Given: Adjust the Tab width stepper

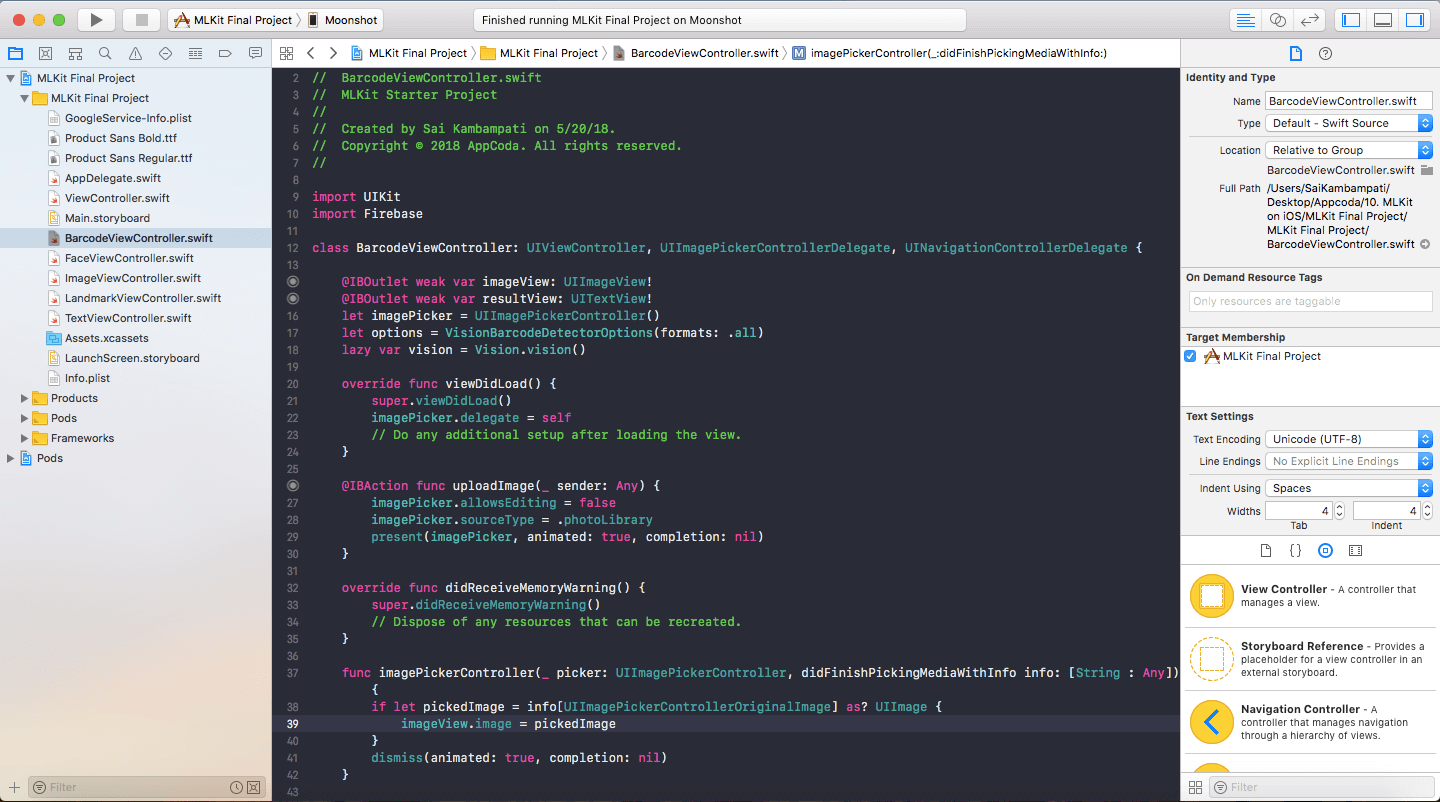Looking at the screenshot, I should click(x=1340, y=511).
